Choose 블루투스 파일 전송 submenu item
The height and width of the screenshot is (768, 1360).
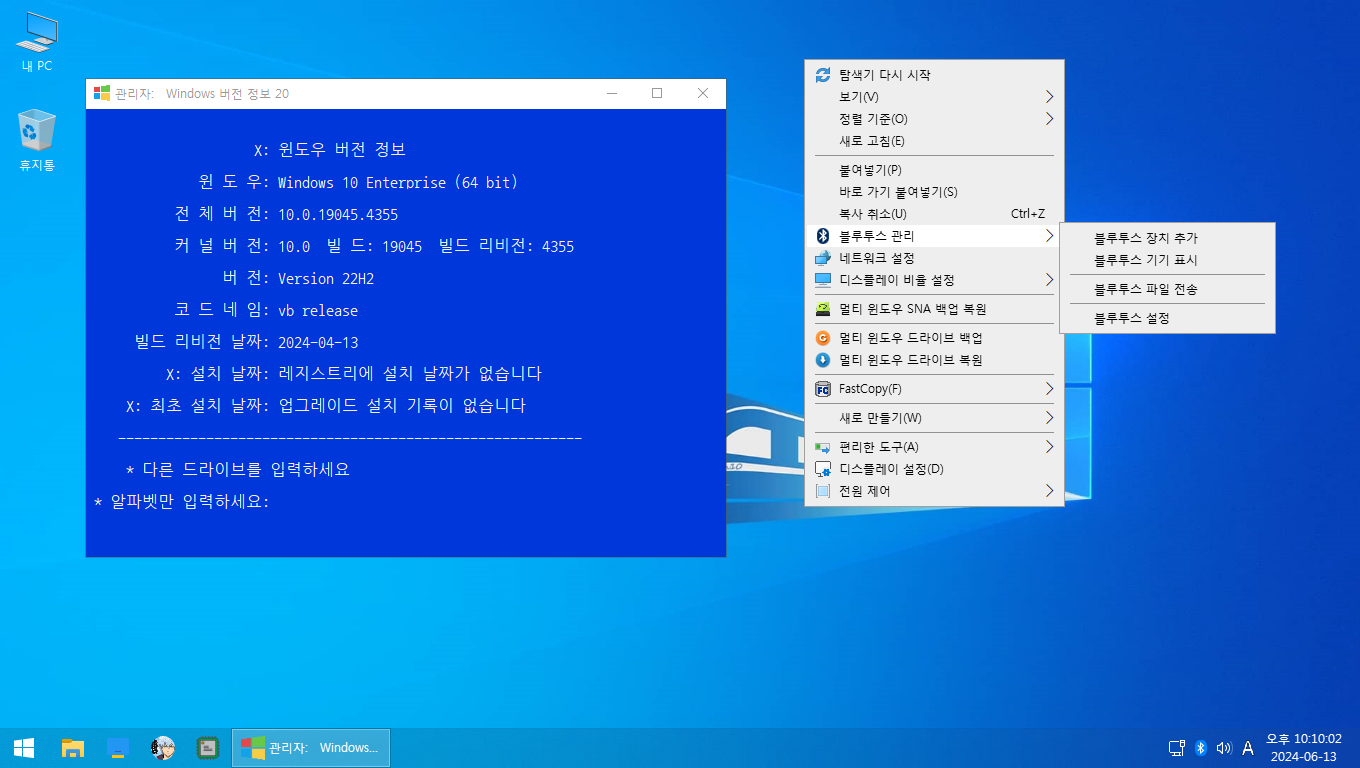(x=1167, y=289)
